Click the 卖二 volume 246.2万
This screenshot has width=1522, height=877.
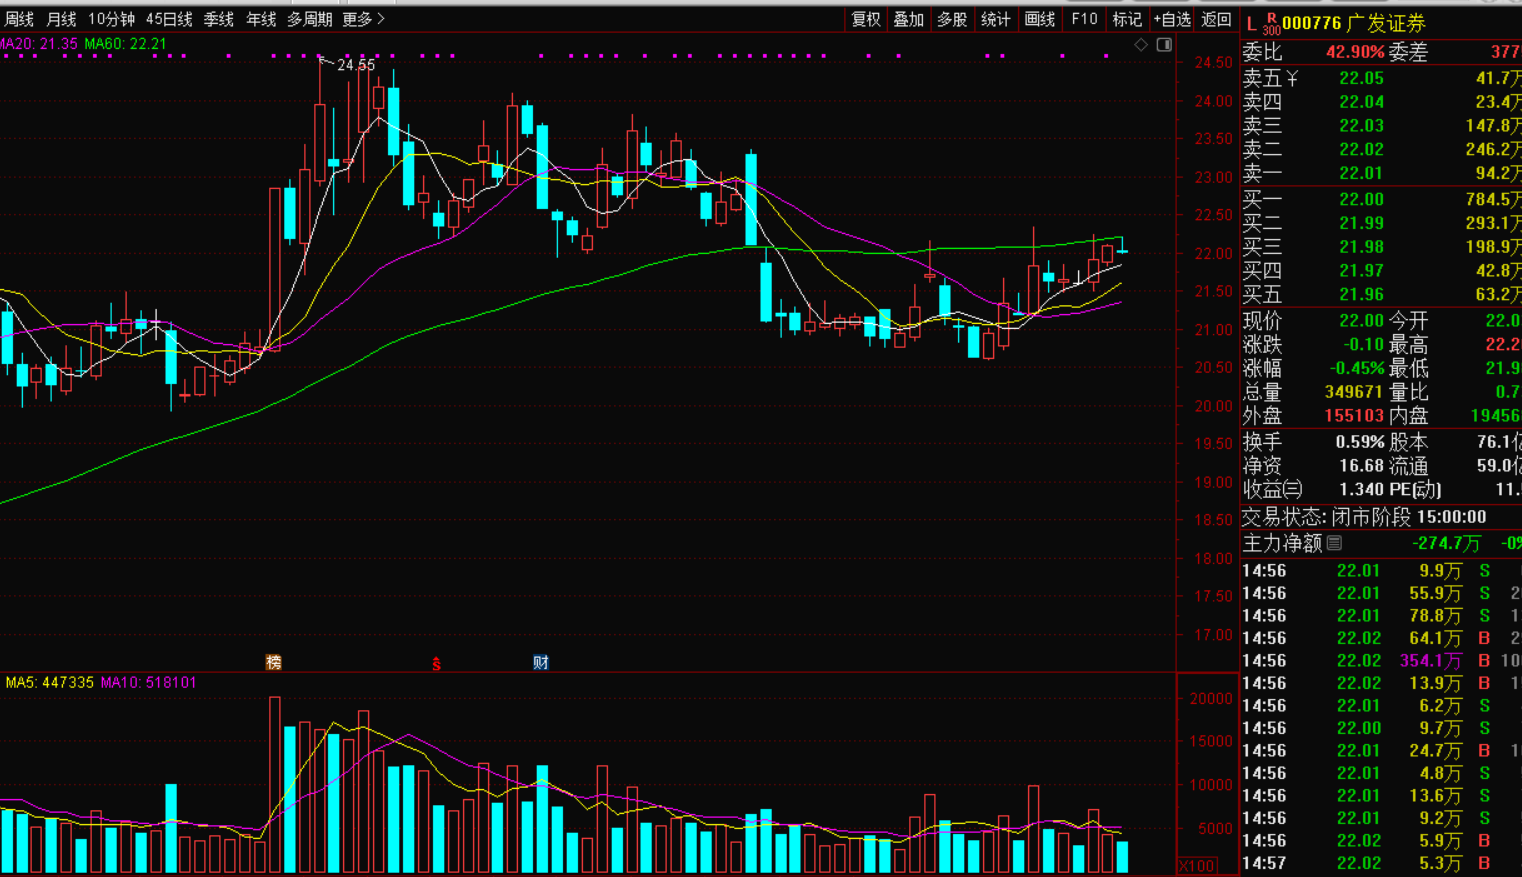(x=1492, y=150)
